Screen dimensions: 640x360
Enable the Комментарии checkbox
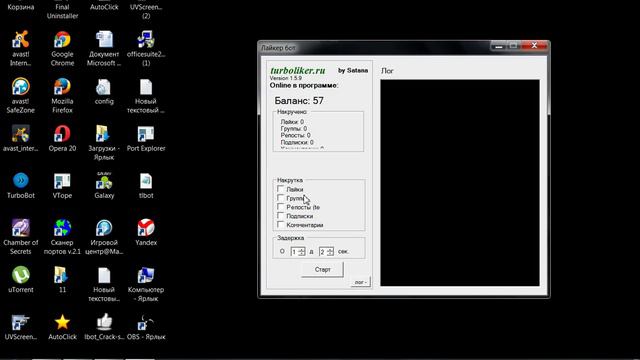(x=280, y=224)
